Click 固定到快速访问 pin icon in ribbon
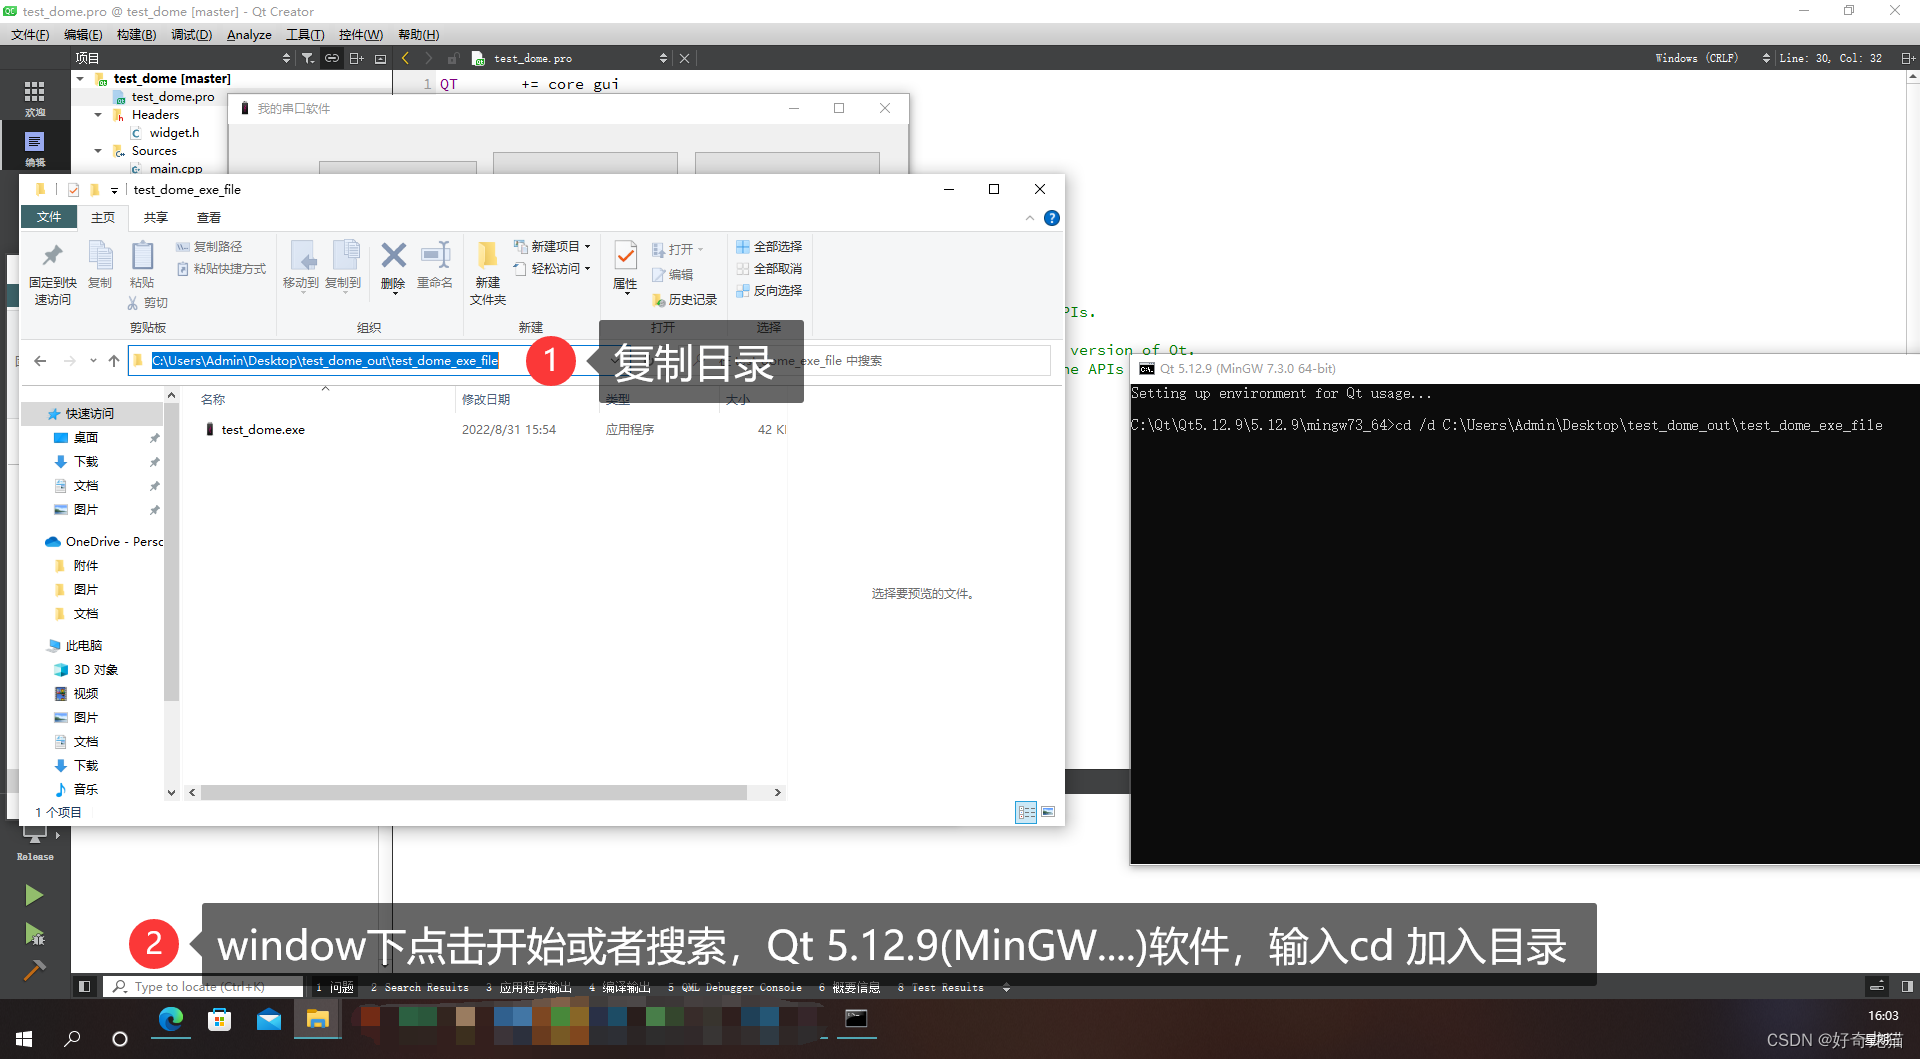The width and height of the screenshot is (1920, 1059). click(x=53, y=256)
